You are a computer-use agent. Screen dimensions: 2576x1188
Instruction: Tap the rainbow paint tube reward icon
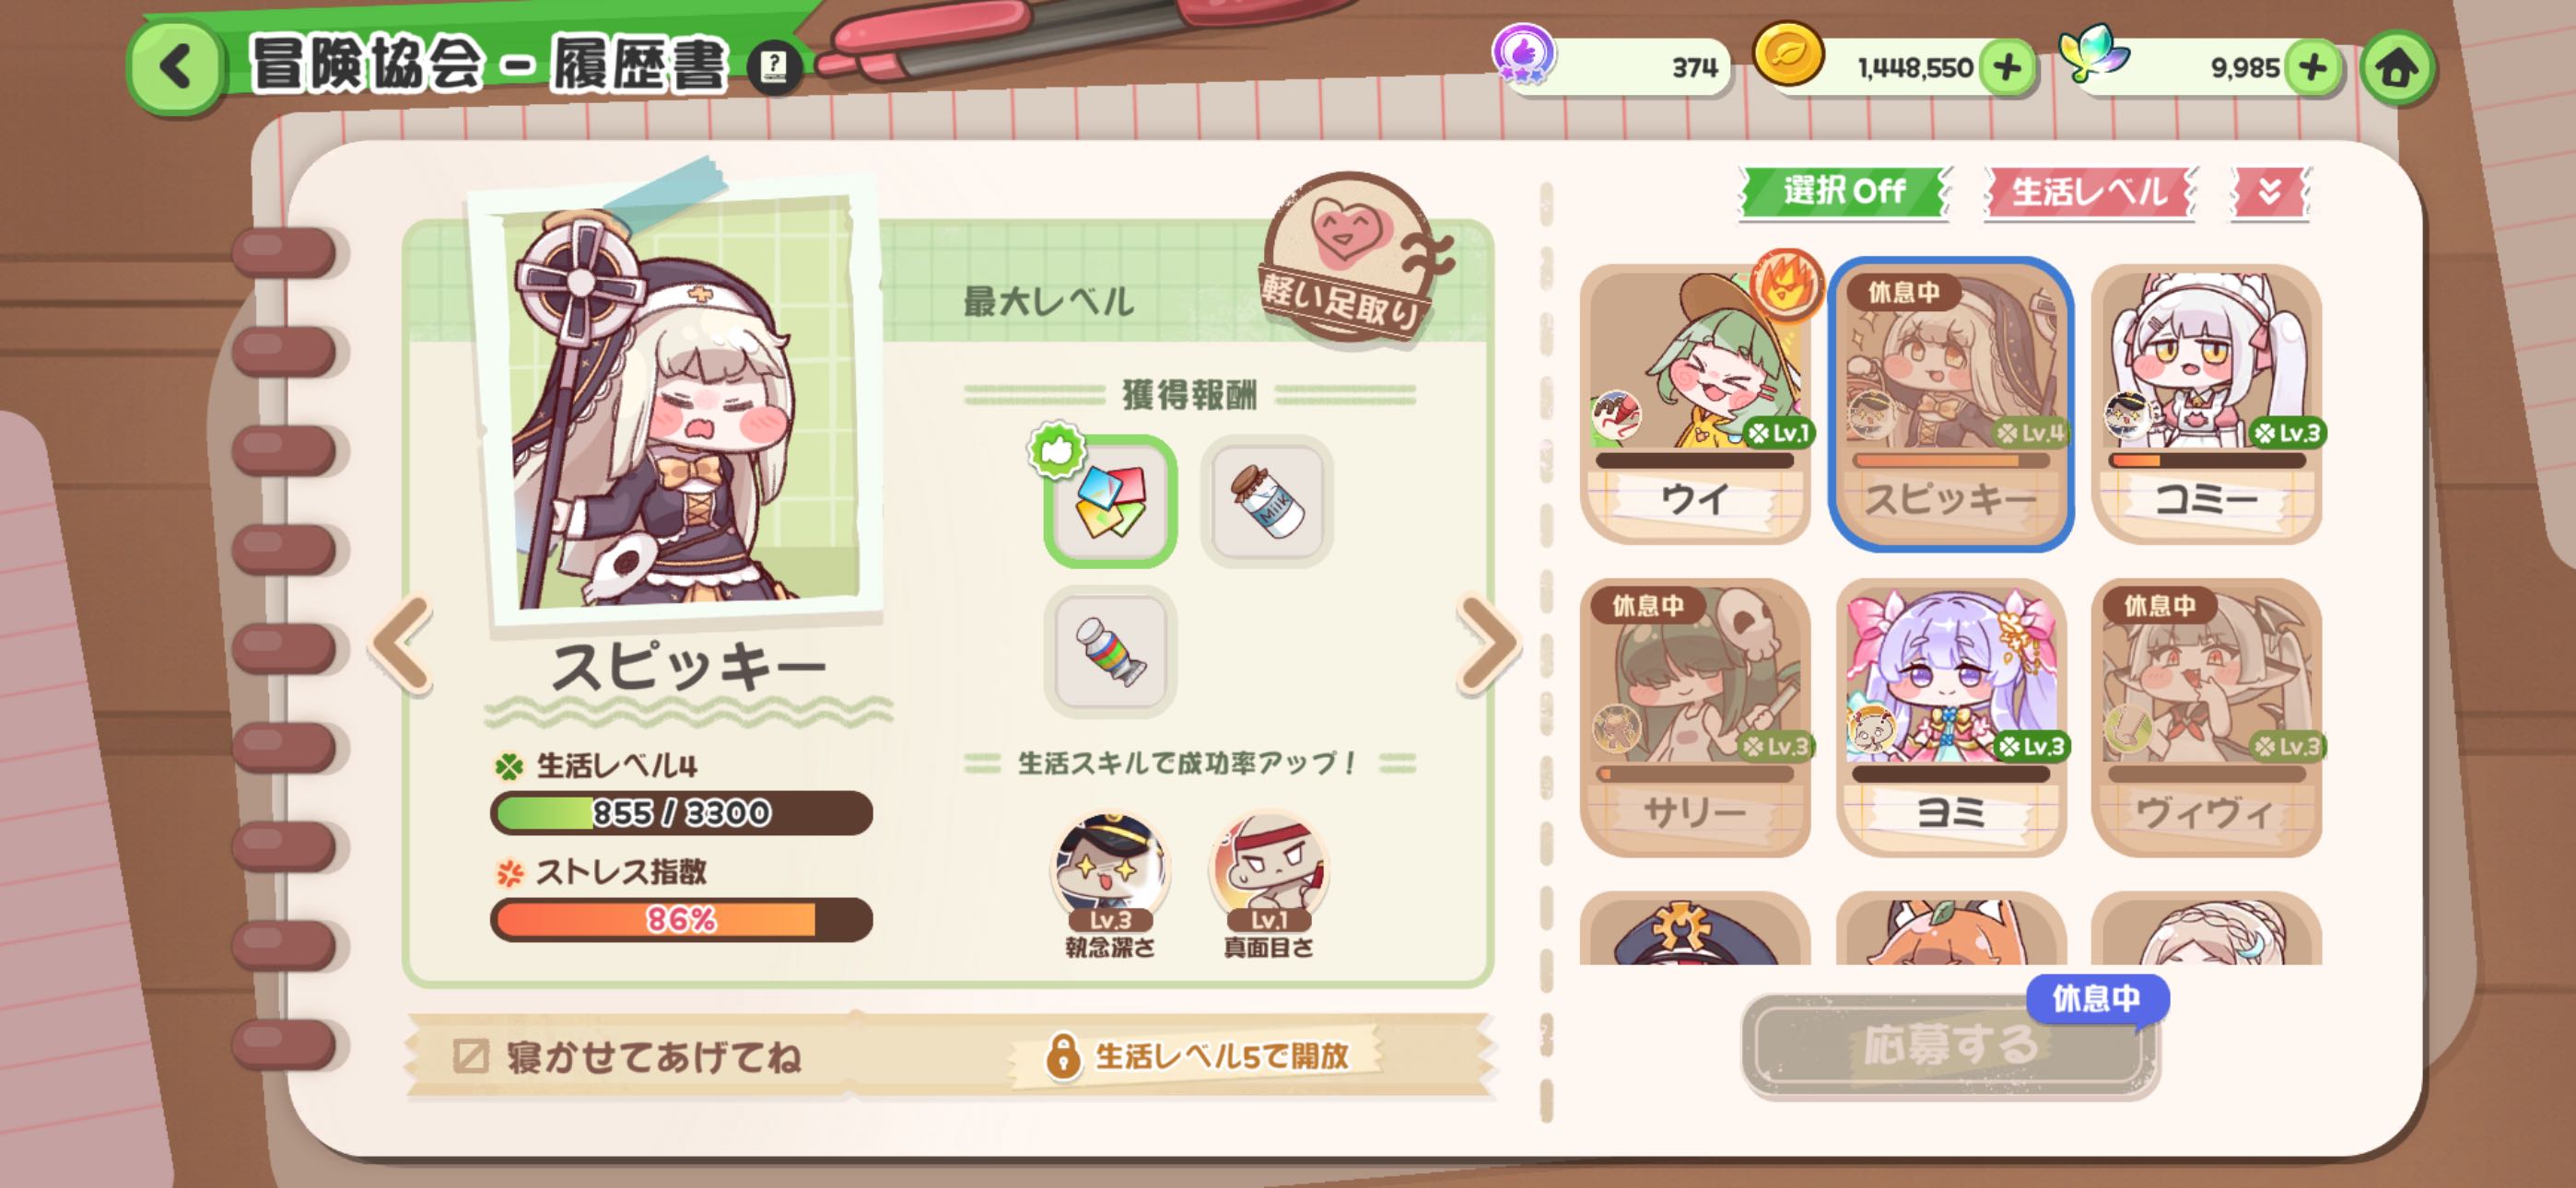1110,651
